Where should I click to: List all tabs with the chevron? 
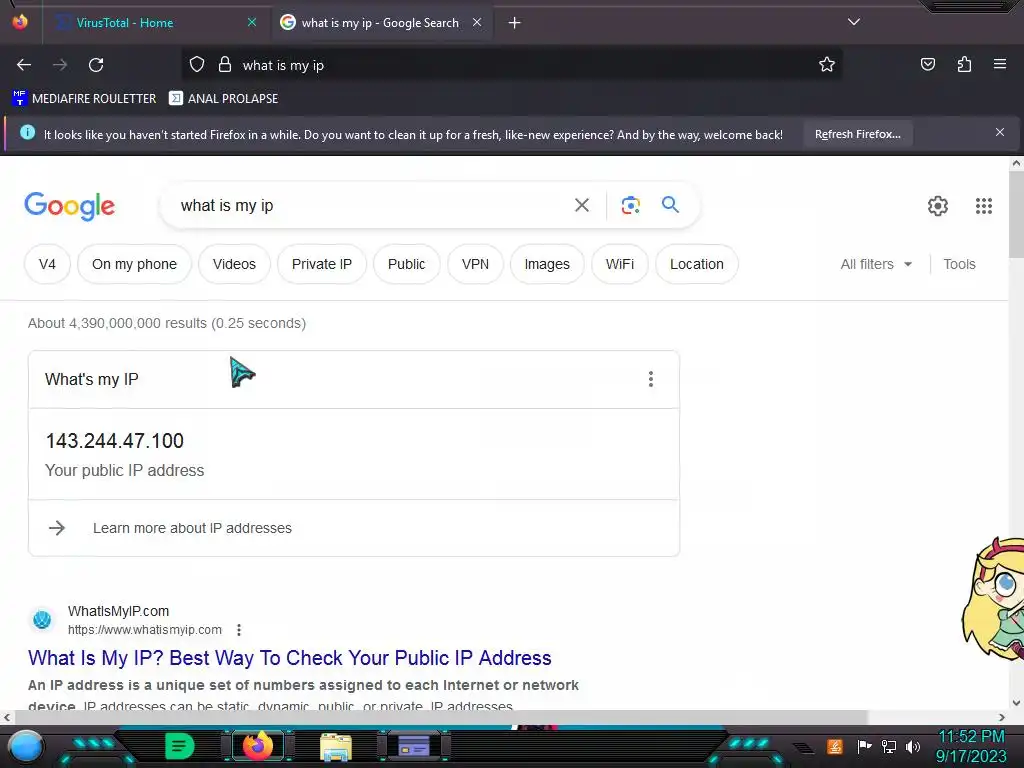pos(854,22)
